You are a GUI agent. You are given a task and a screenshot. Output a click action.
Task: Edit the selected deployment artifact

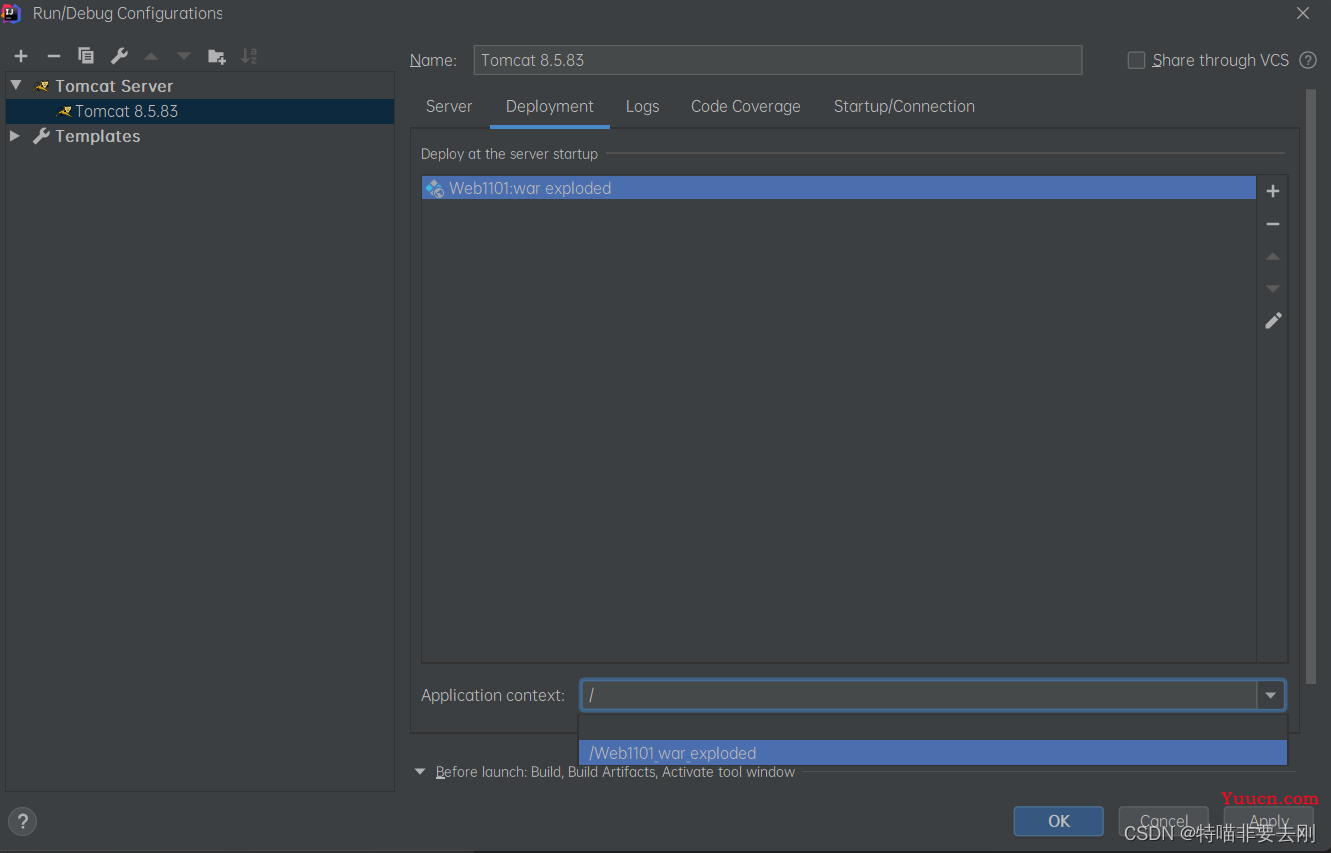point(1273,321)
